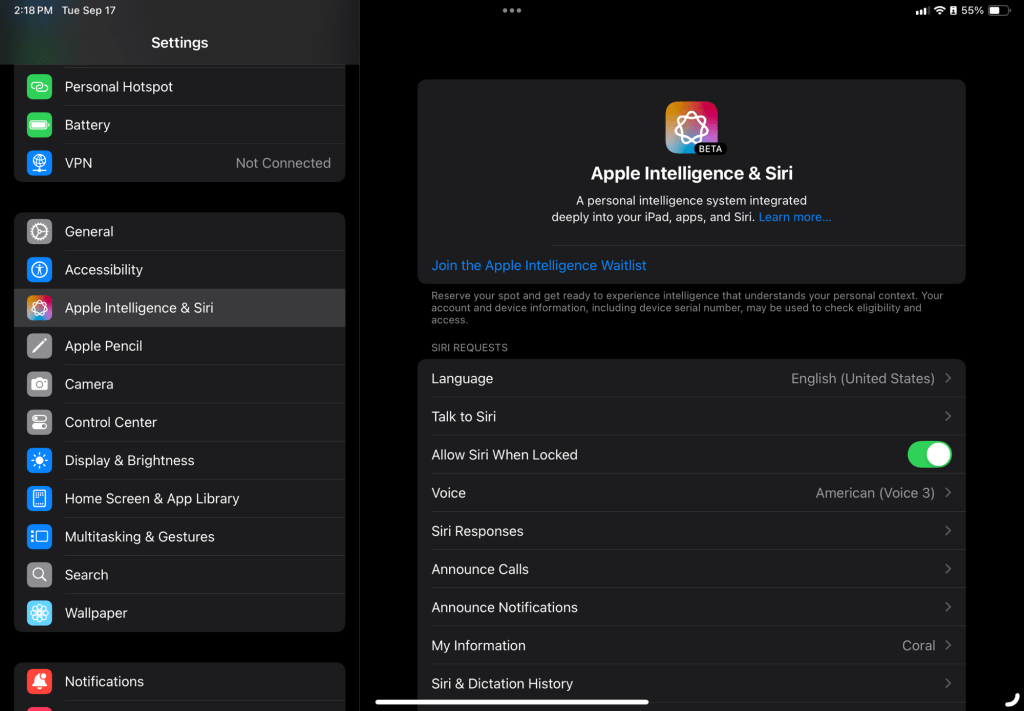Tap the Apple Pencil icon
Viewport: 1024px width, 711px height.
pos(39,346)
